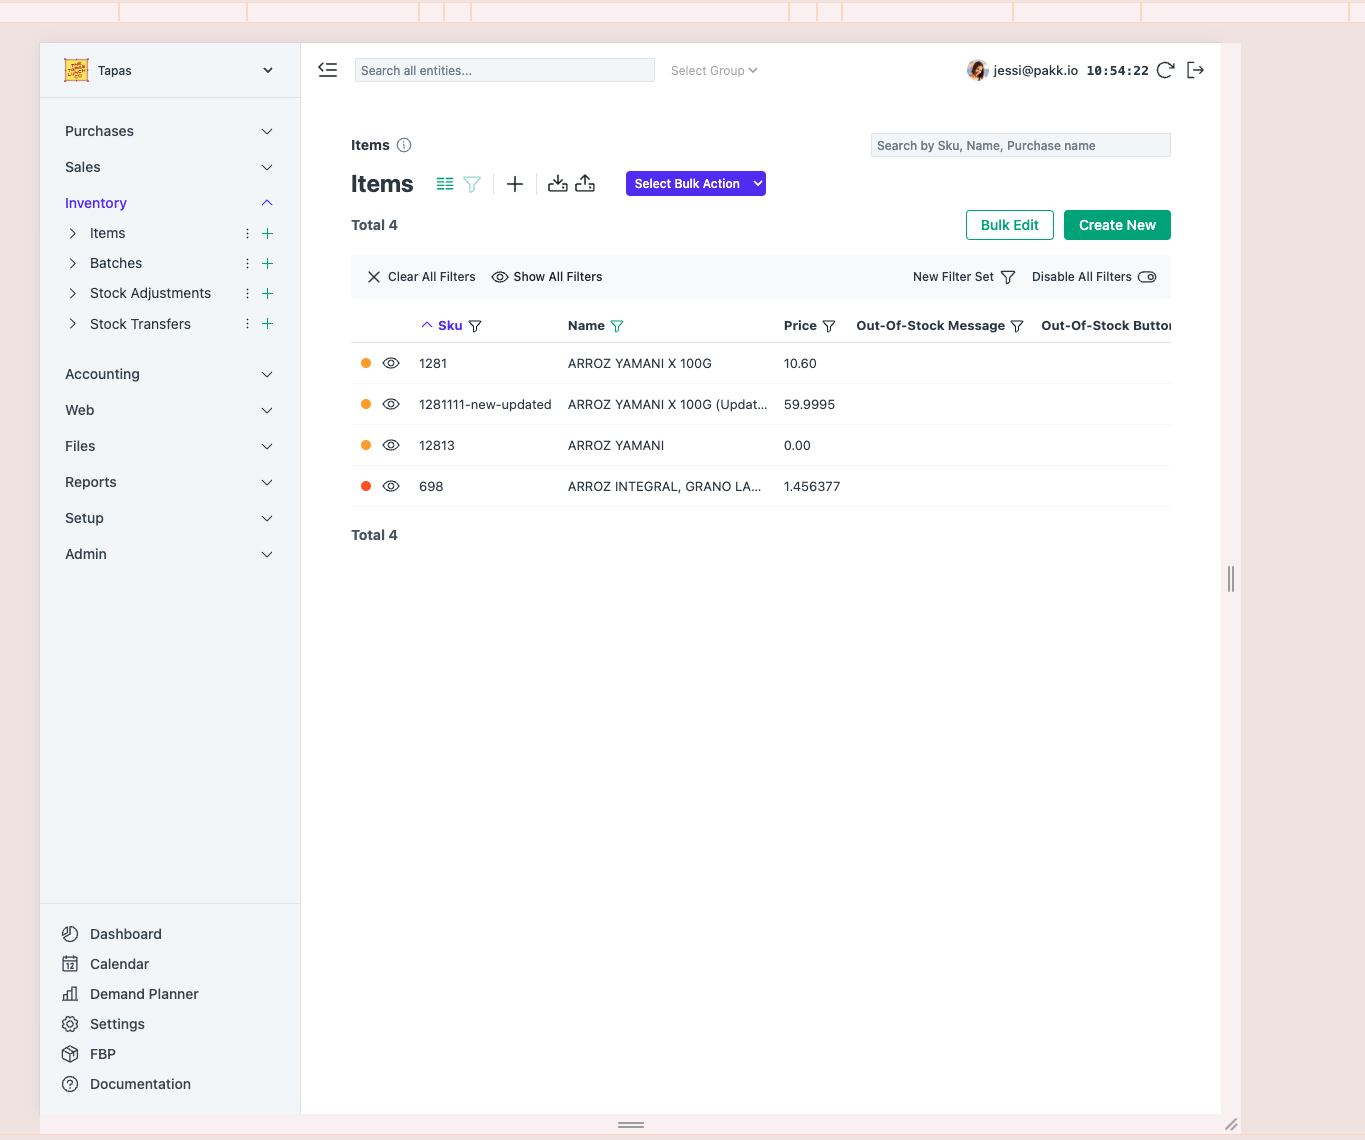
Task: Open the Select Bulk Action dropdown
Action: tap(695, 184)
